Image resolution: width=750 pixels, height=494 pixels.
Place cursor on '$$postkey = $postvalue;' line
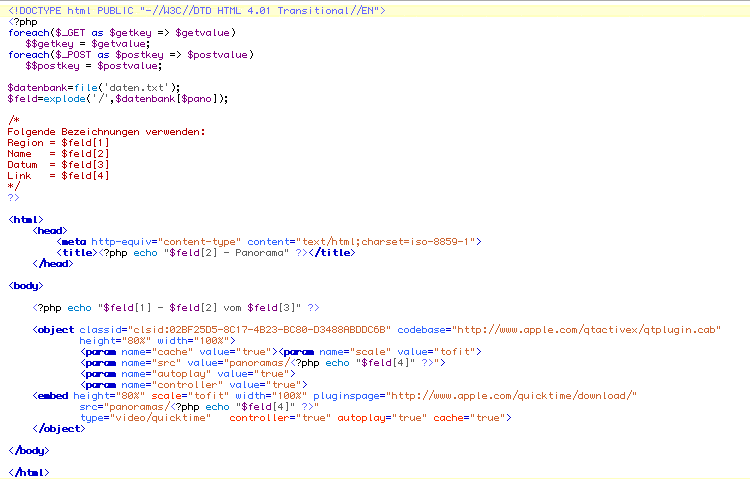pyautogui.click(x=94, y=66)
